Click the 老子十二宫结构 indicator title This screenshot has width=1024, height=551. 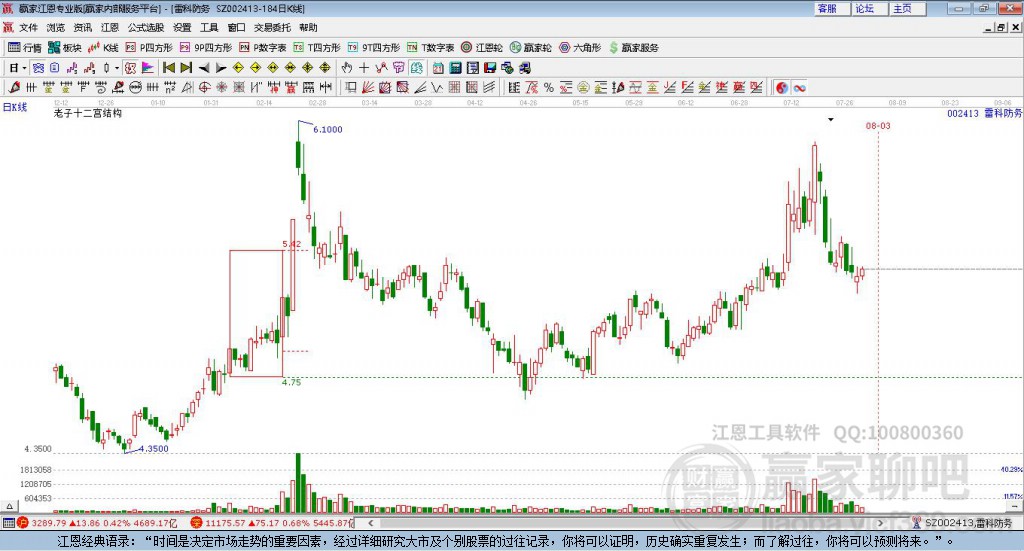pyautogui.click(x=88, y=113)
